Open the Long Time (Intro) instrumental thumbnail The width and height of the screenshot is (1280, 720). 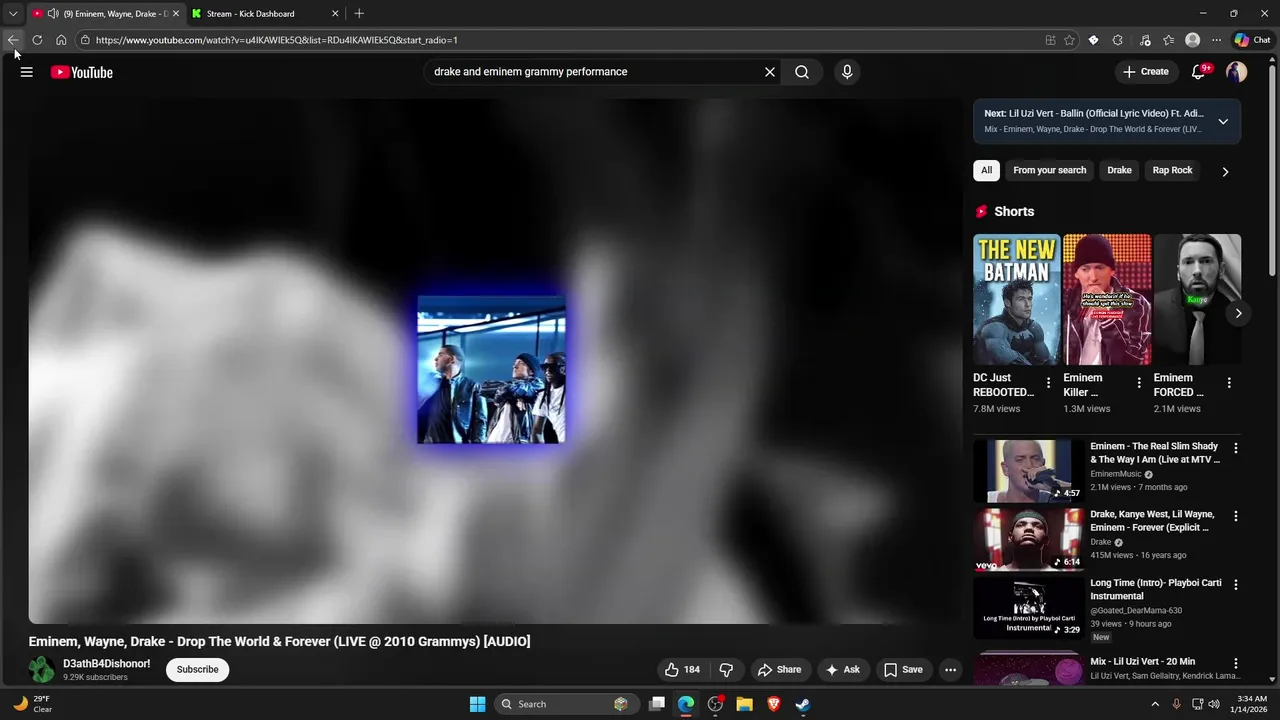[1029, 607]
